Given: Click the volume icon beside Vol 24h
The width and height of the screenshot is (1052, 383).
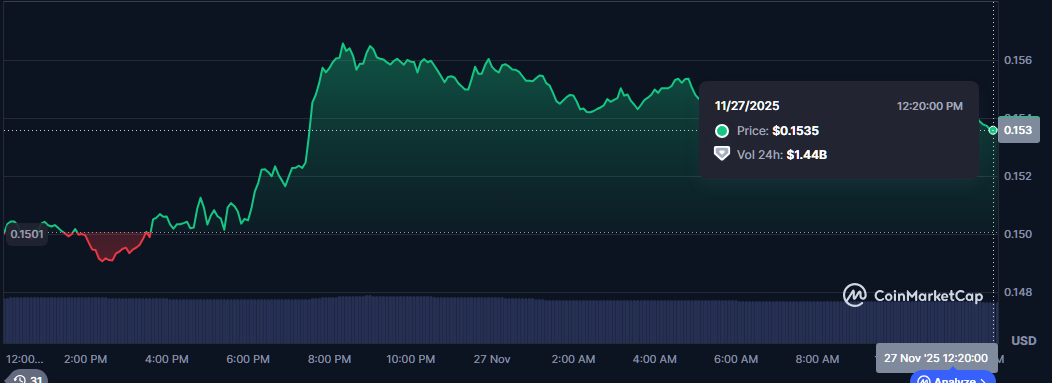Looking at the screenshot, I should tap(722, 154).
